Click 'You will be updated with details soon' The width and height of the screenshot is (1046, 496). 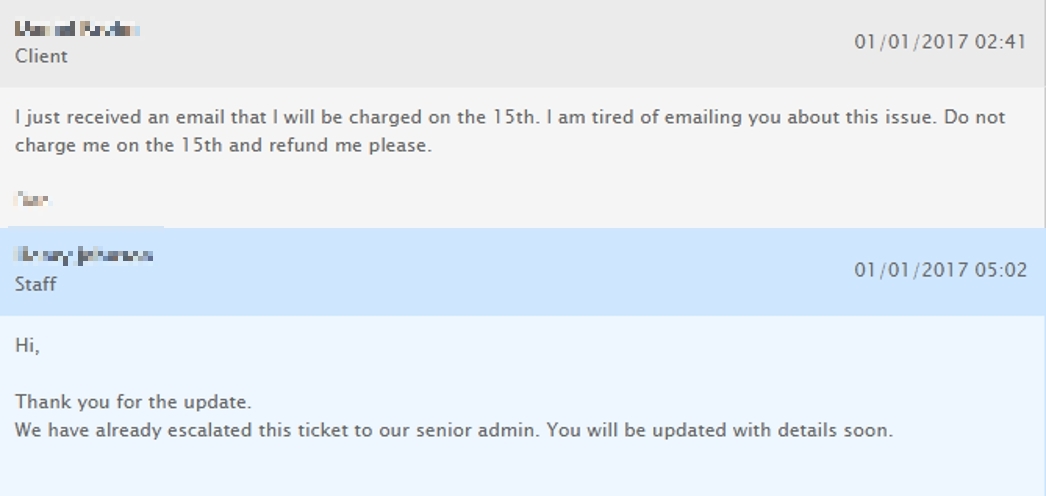click(719, 430)
